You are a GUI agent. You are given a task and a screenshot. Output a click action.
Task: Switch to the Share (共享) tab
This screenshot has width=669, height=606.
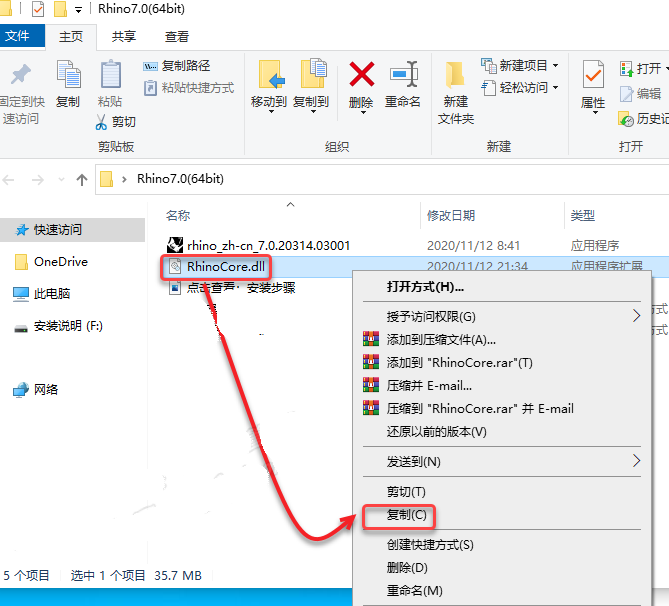pos(124,37)
